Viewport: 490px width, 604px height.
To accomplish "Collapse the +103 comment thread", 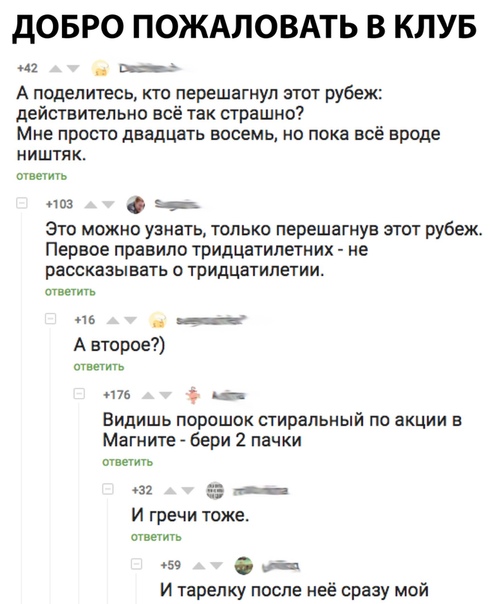I will pos(21,204).
